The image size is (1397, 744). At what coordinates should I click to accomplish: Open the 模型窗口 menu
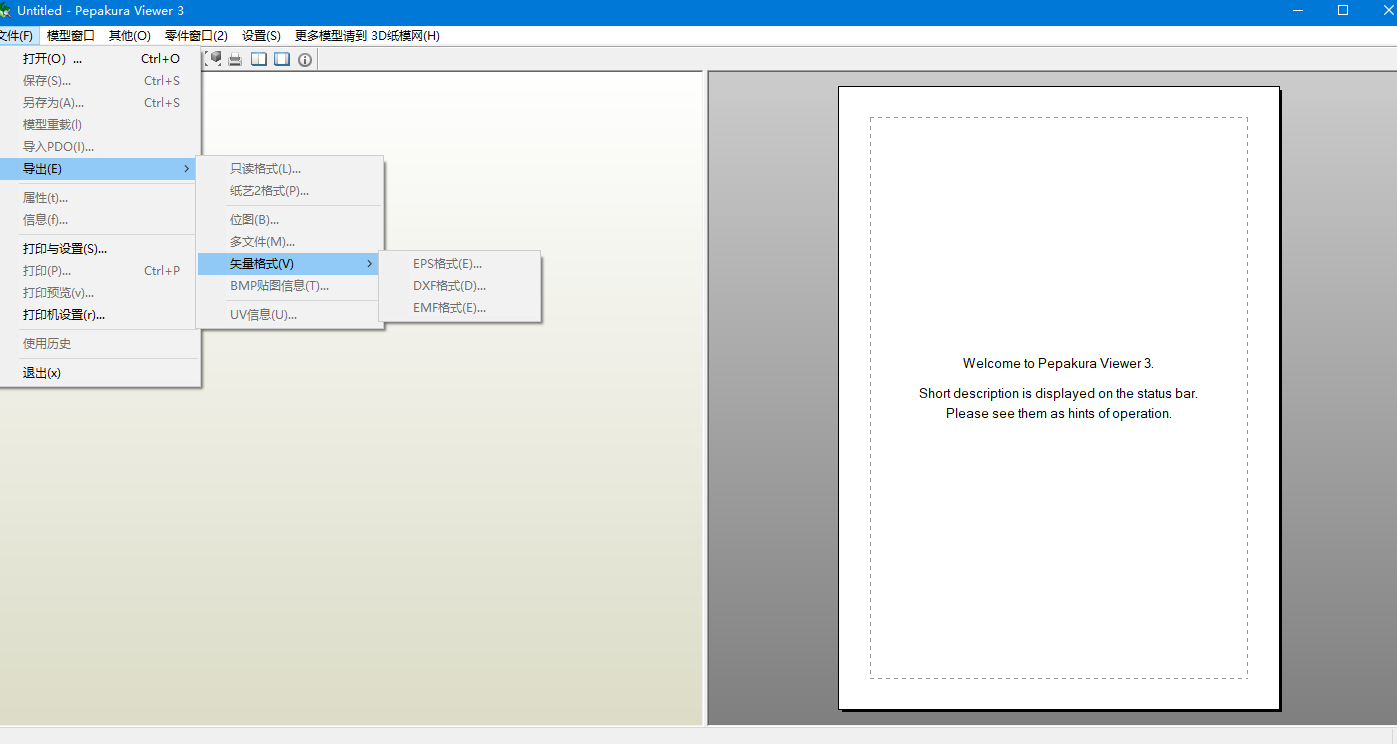click(x=71, y=36)
